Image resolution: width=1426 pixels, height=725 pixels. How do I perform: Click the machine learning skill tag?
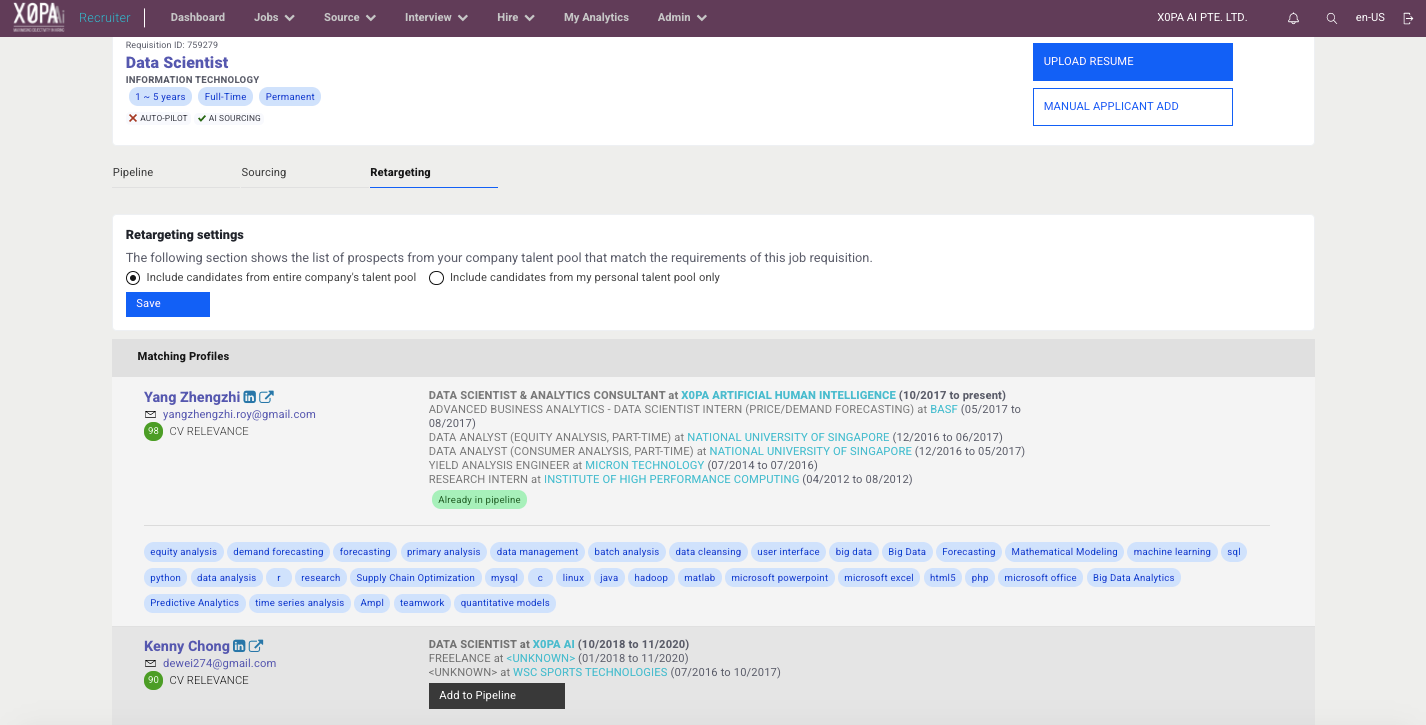coord(1172,552)
